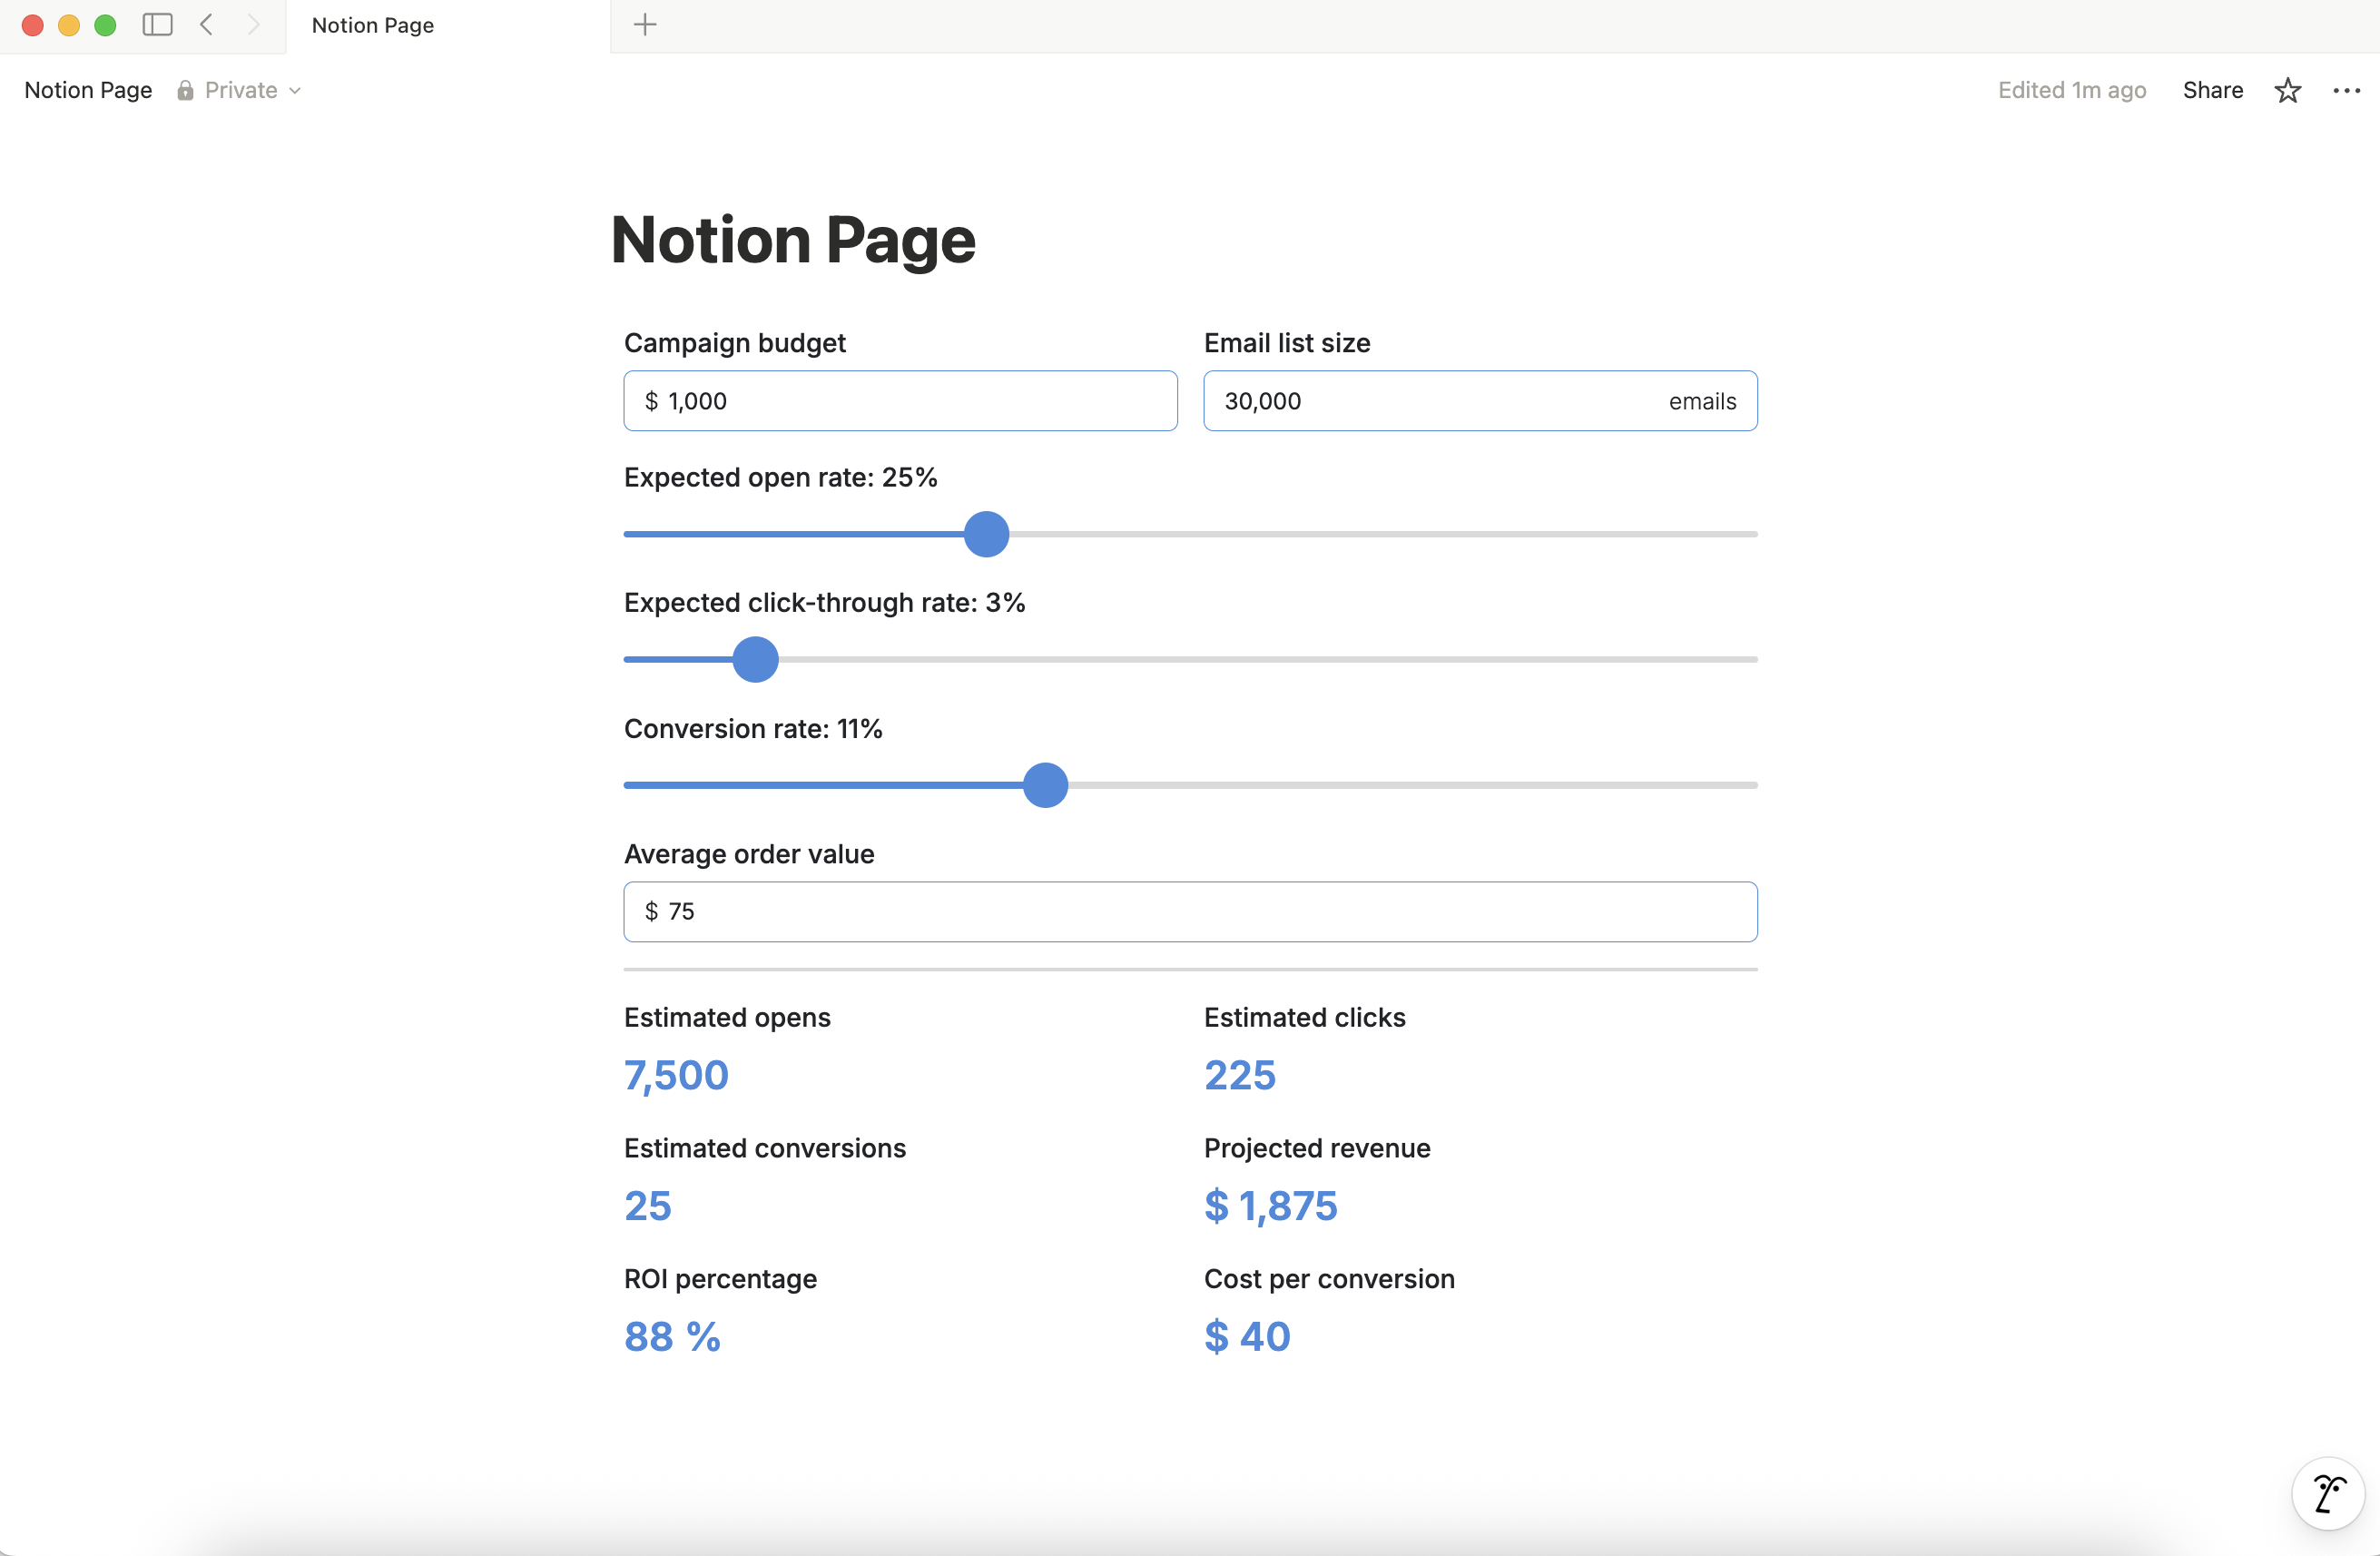Click the Conversion rate slider handle
This screenshot has width=2380, height=1556.
[1046, 786]
